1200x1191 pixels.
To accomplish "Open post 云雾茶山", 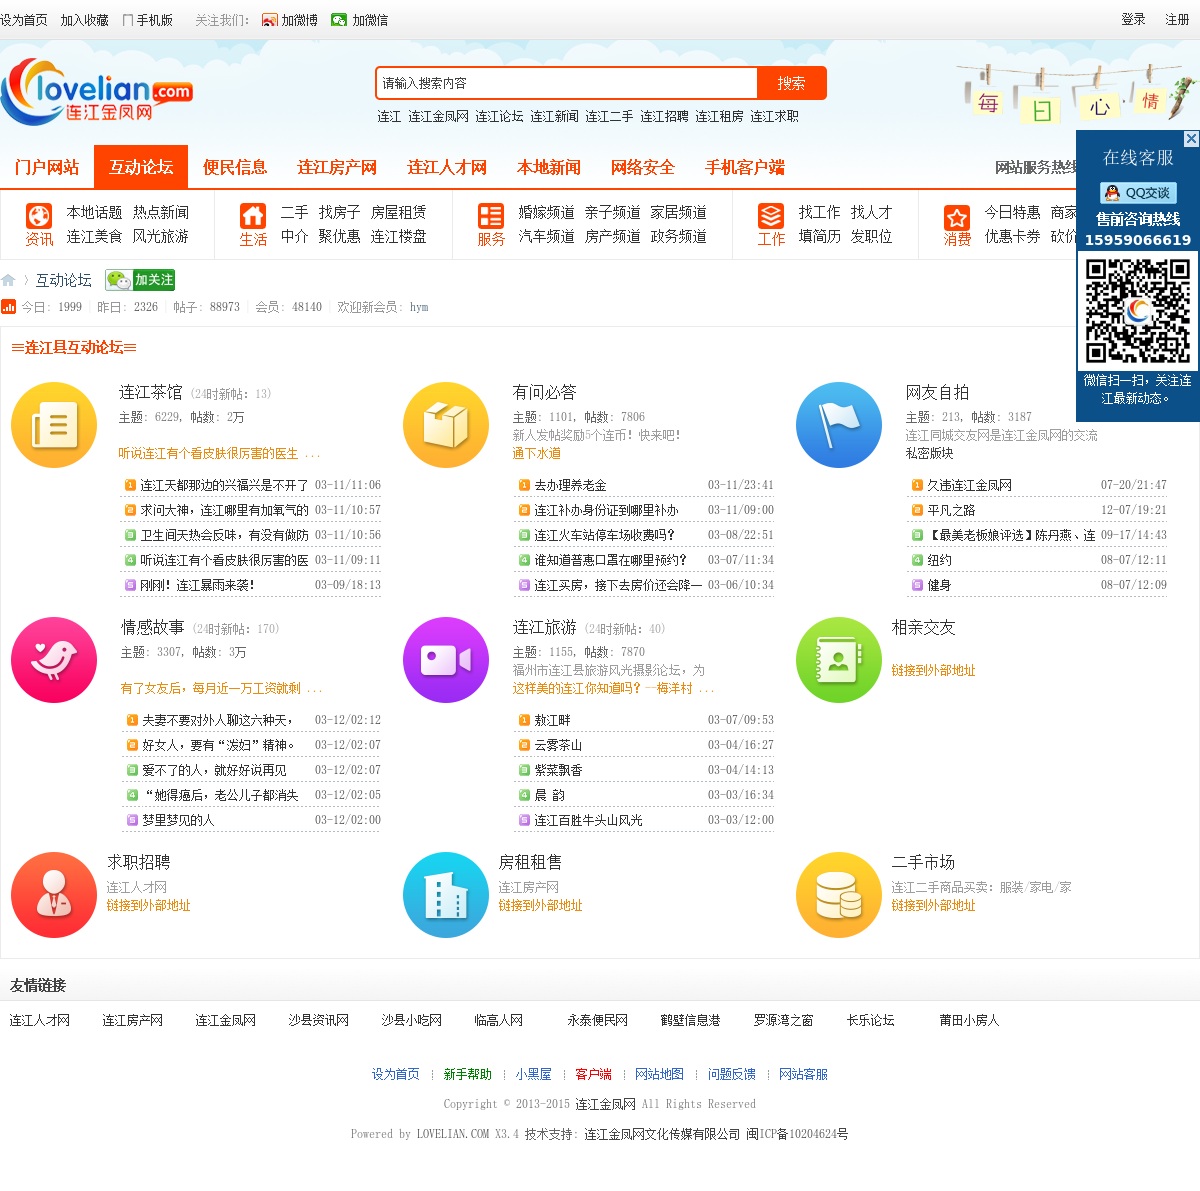I will click(558, 745).
